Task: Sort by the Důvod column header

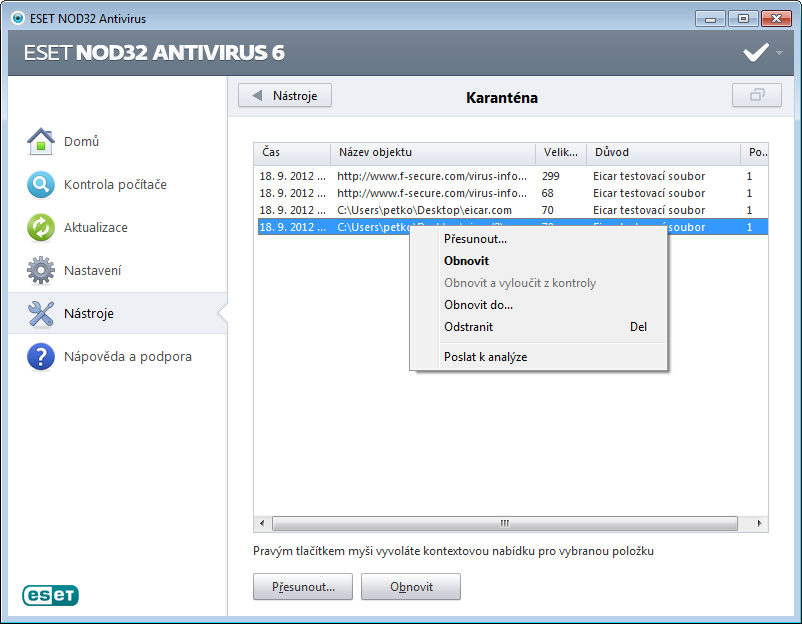Action: [x=663, y=152]
